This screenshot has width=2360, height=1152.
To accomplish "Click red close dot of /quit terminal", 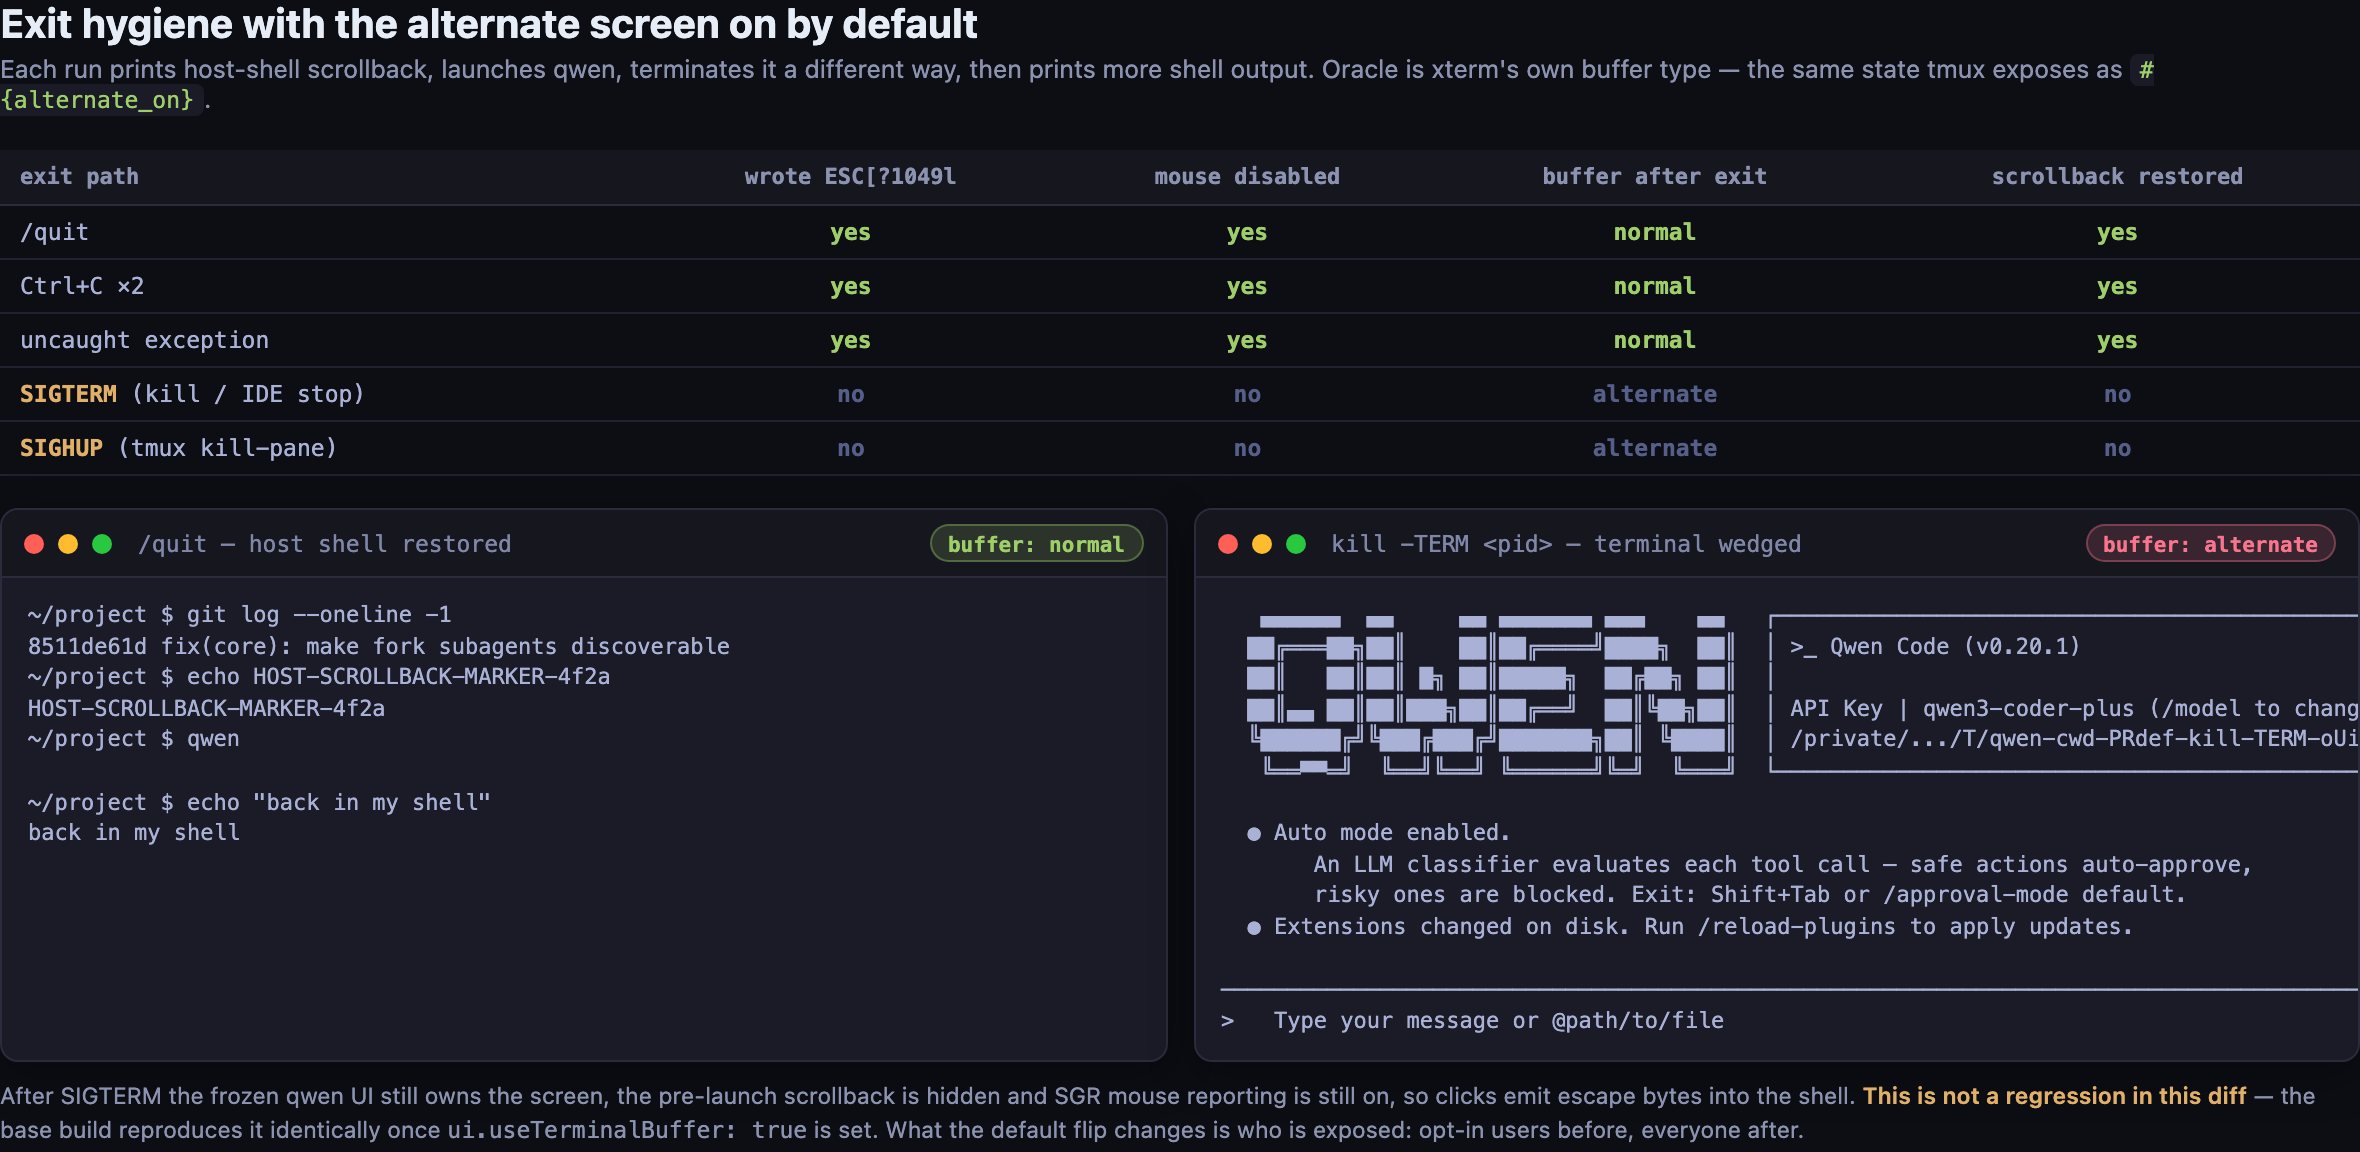I will [34, 544].
